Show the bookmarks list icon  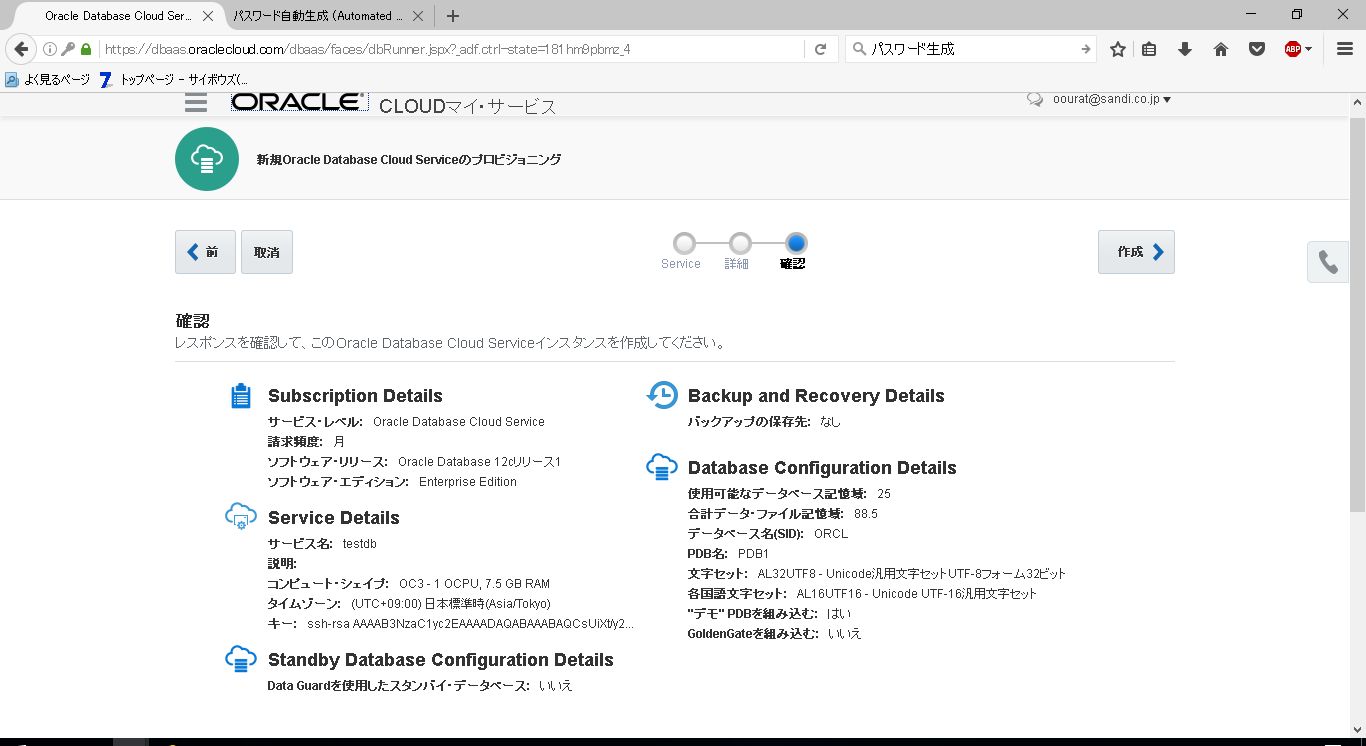pos(1149,49)
